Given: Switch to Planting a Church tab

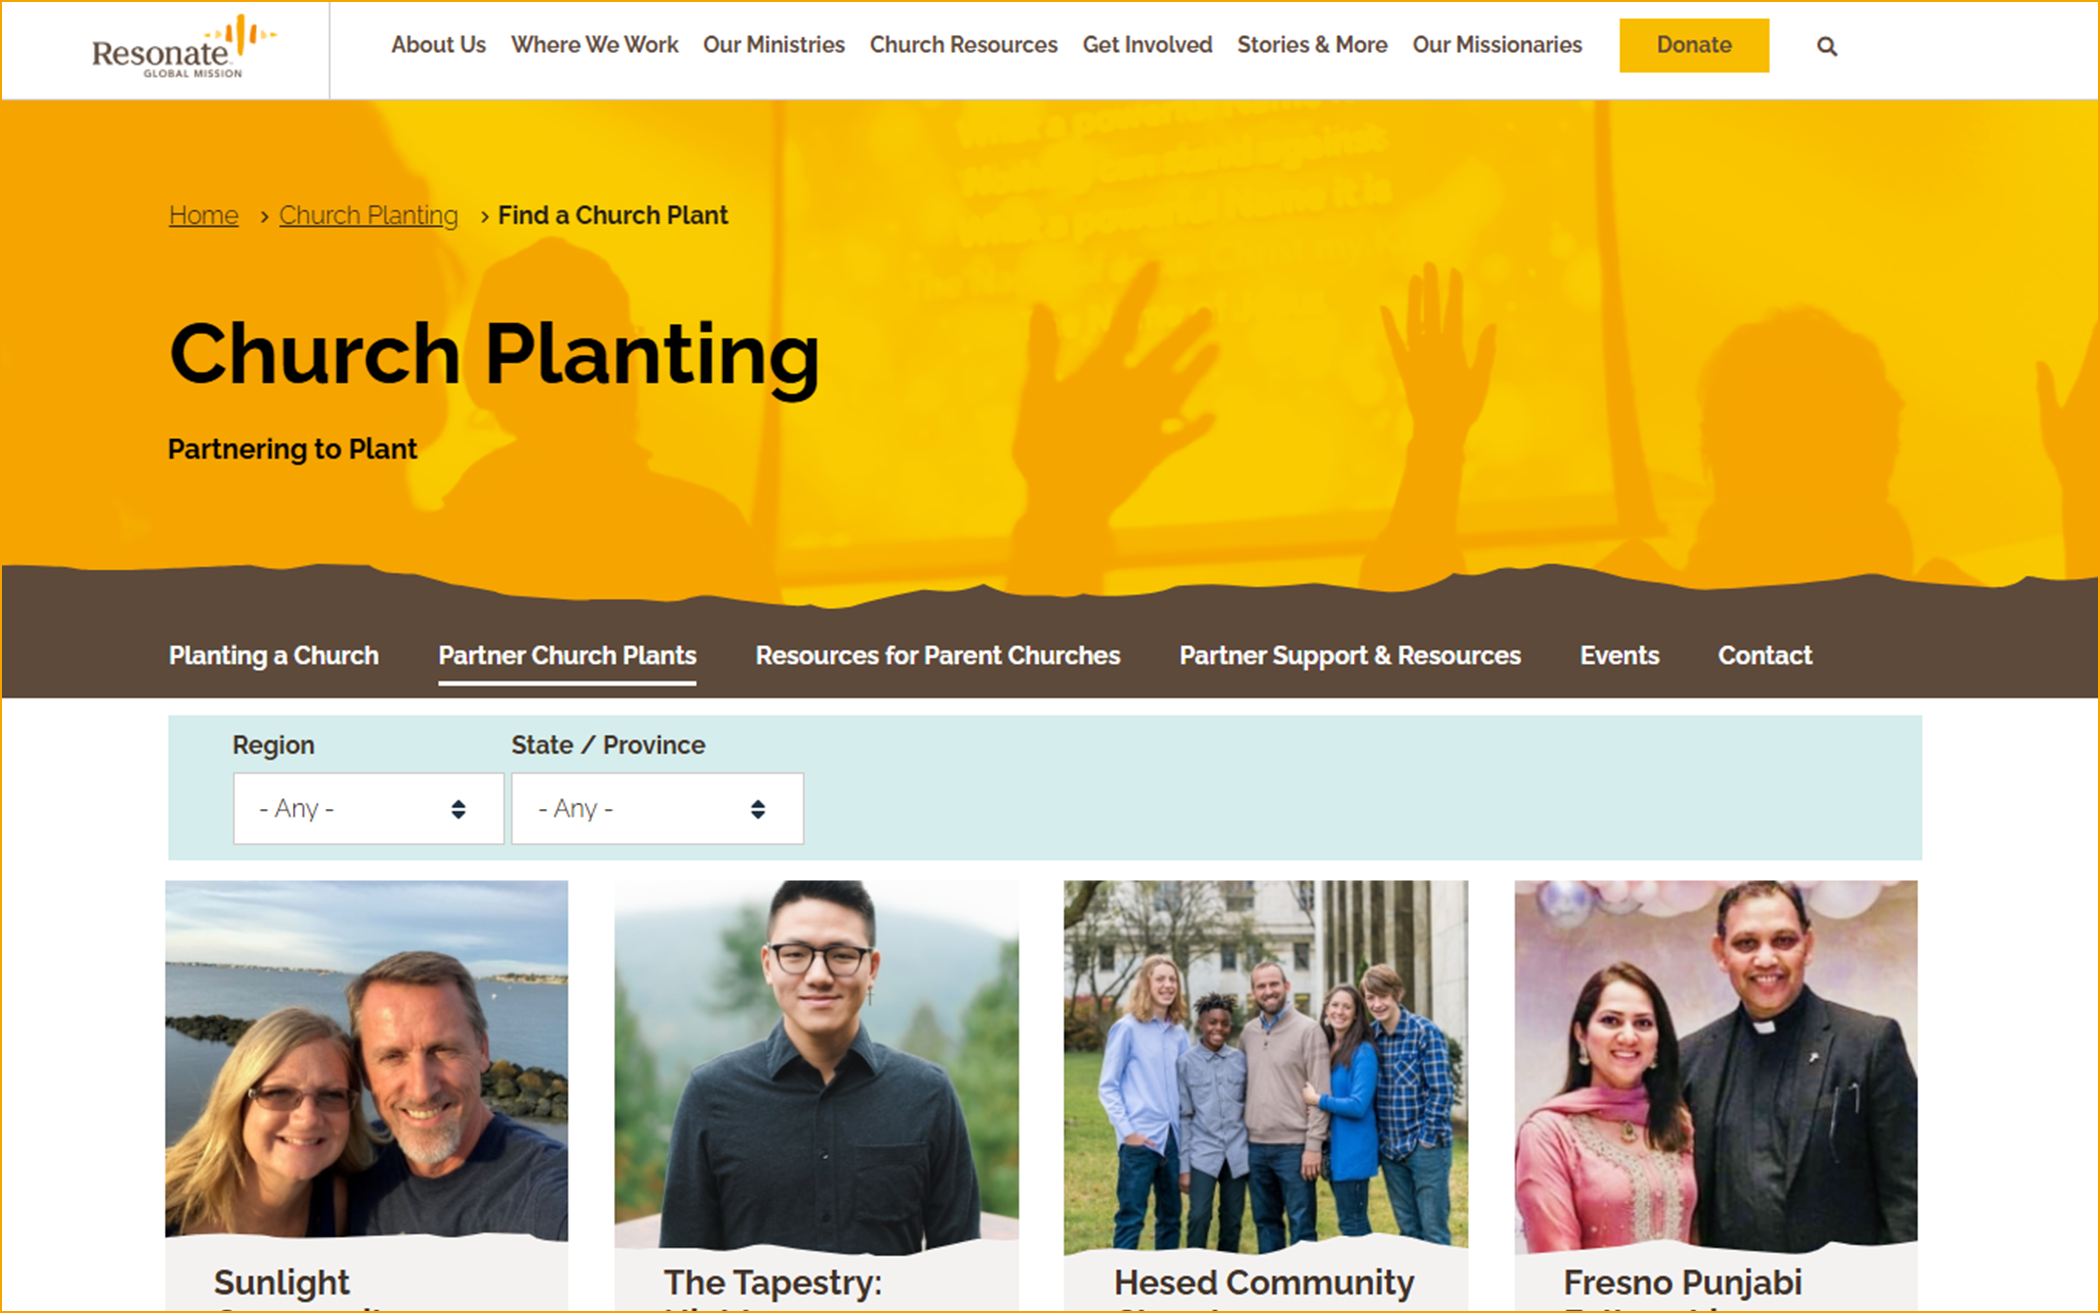Looking at the screenshot, I should (x=273, y=656).
